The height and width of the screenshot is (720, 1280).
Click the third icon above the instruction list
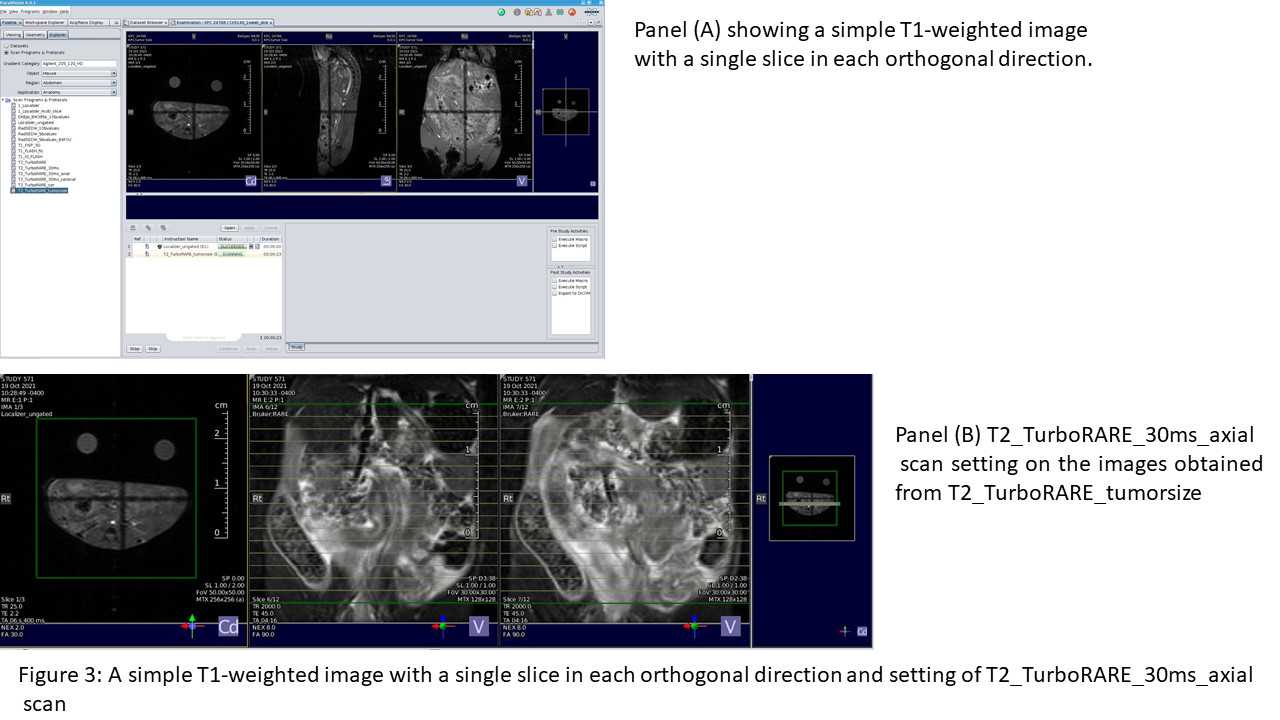pyautogui.click(x=163, y=228)
